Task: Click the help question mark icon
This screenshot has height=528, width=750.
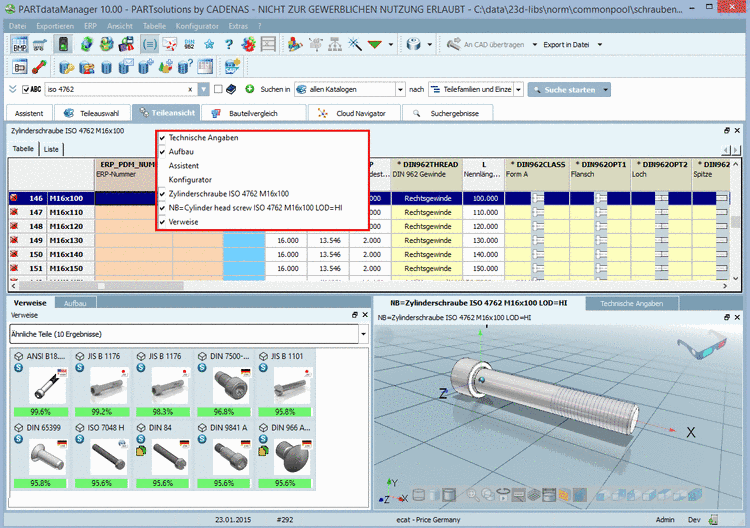Action: pos(228,45)
